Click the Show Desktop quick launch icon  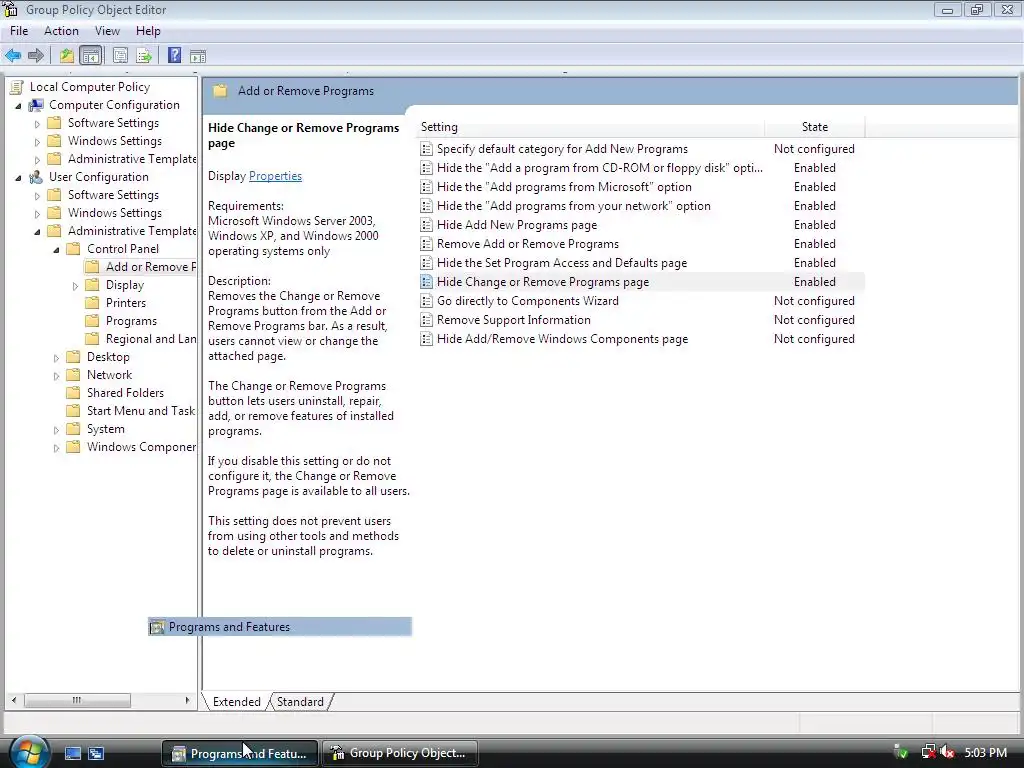(72, 753)
